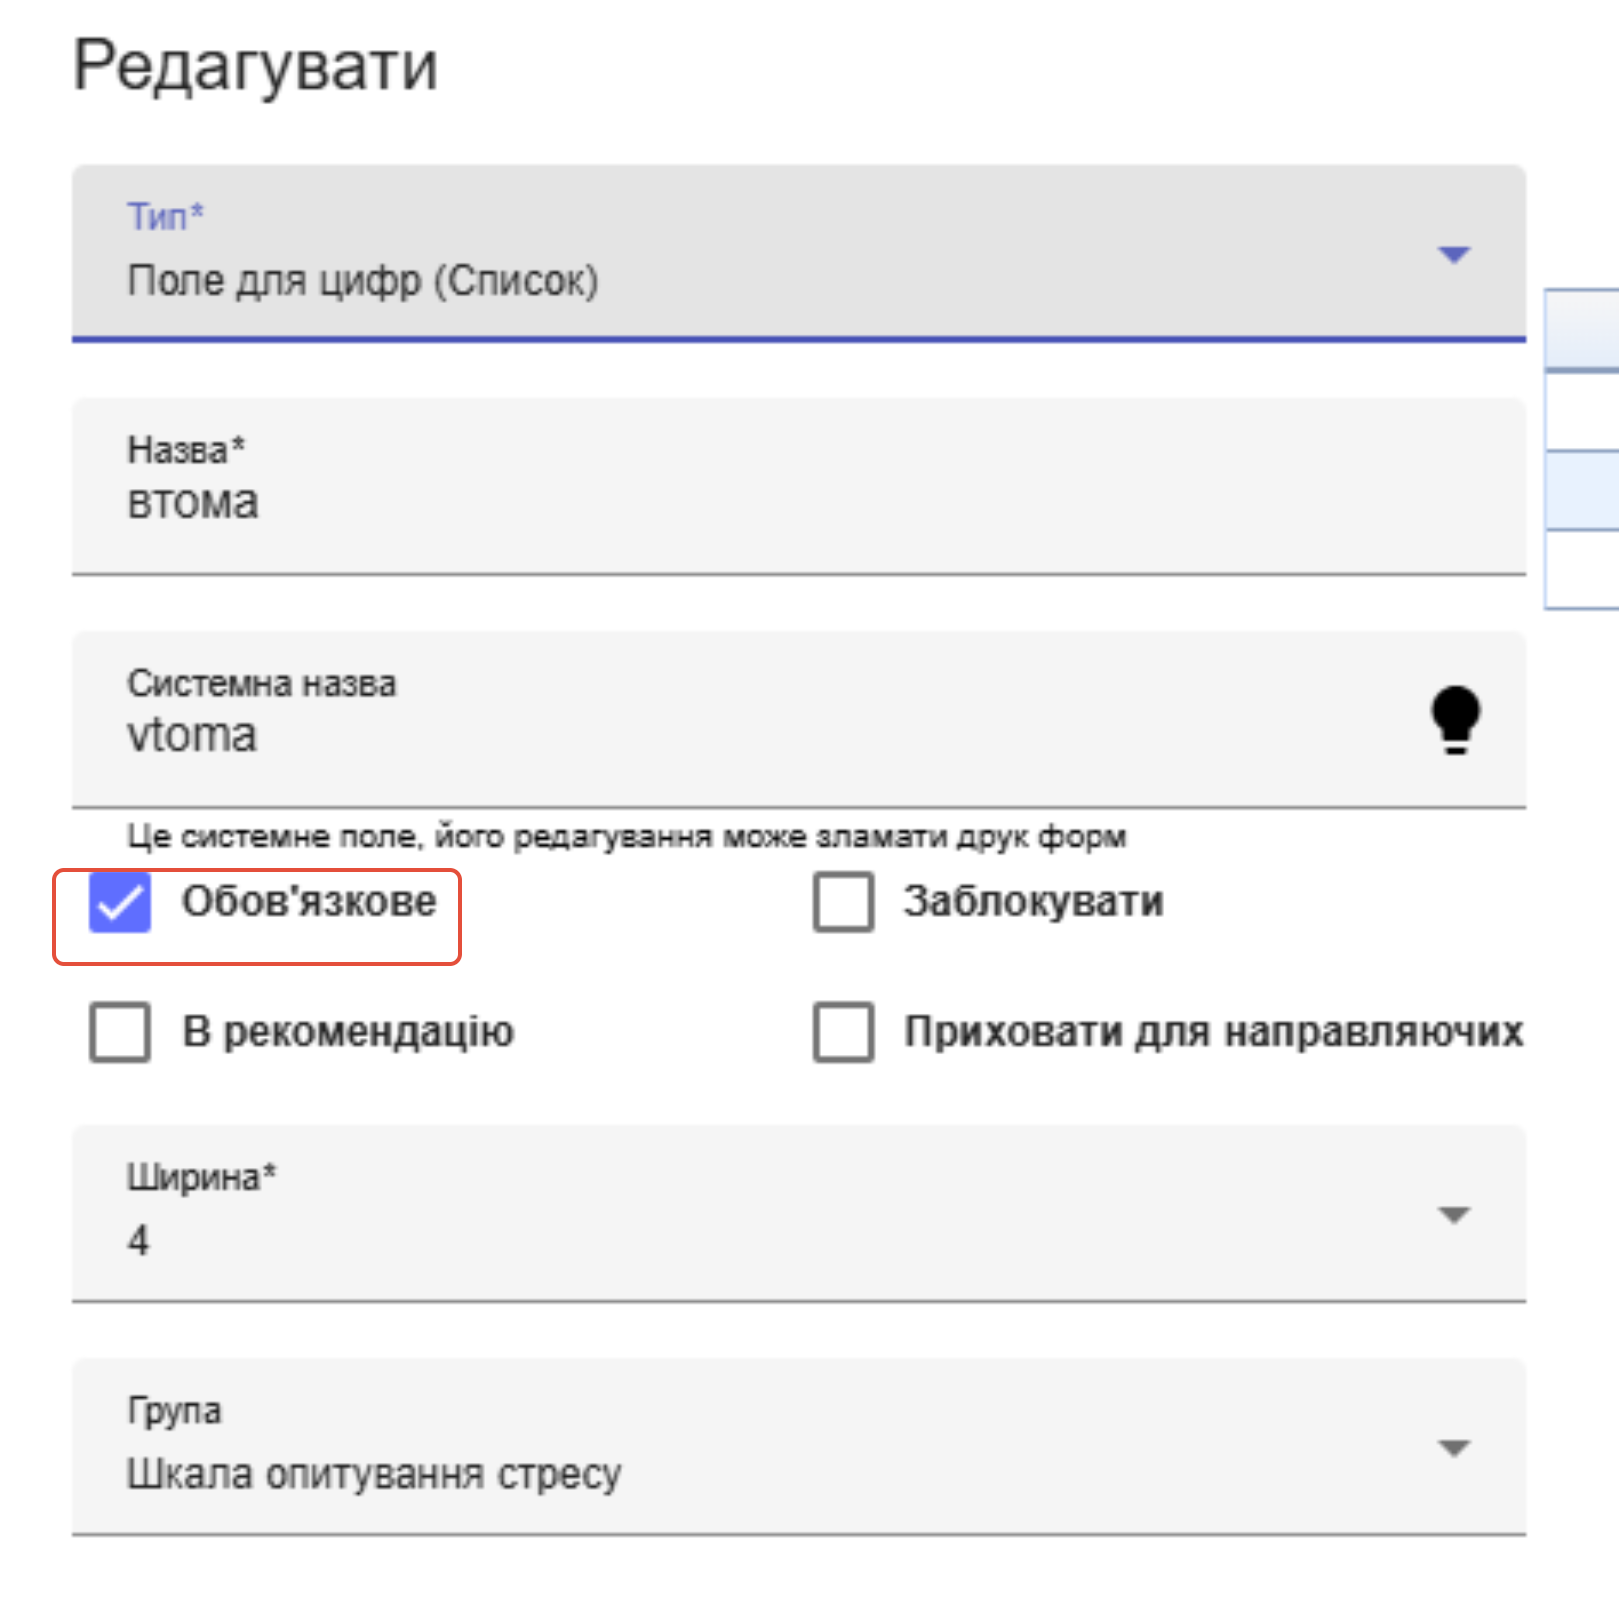This screenshot has height=1605, width=1619.
Task: Tick the В рекомендацію checkbox
Action: [120, 1032]
